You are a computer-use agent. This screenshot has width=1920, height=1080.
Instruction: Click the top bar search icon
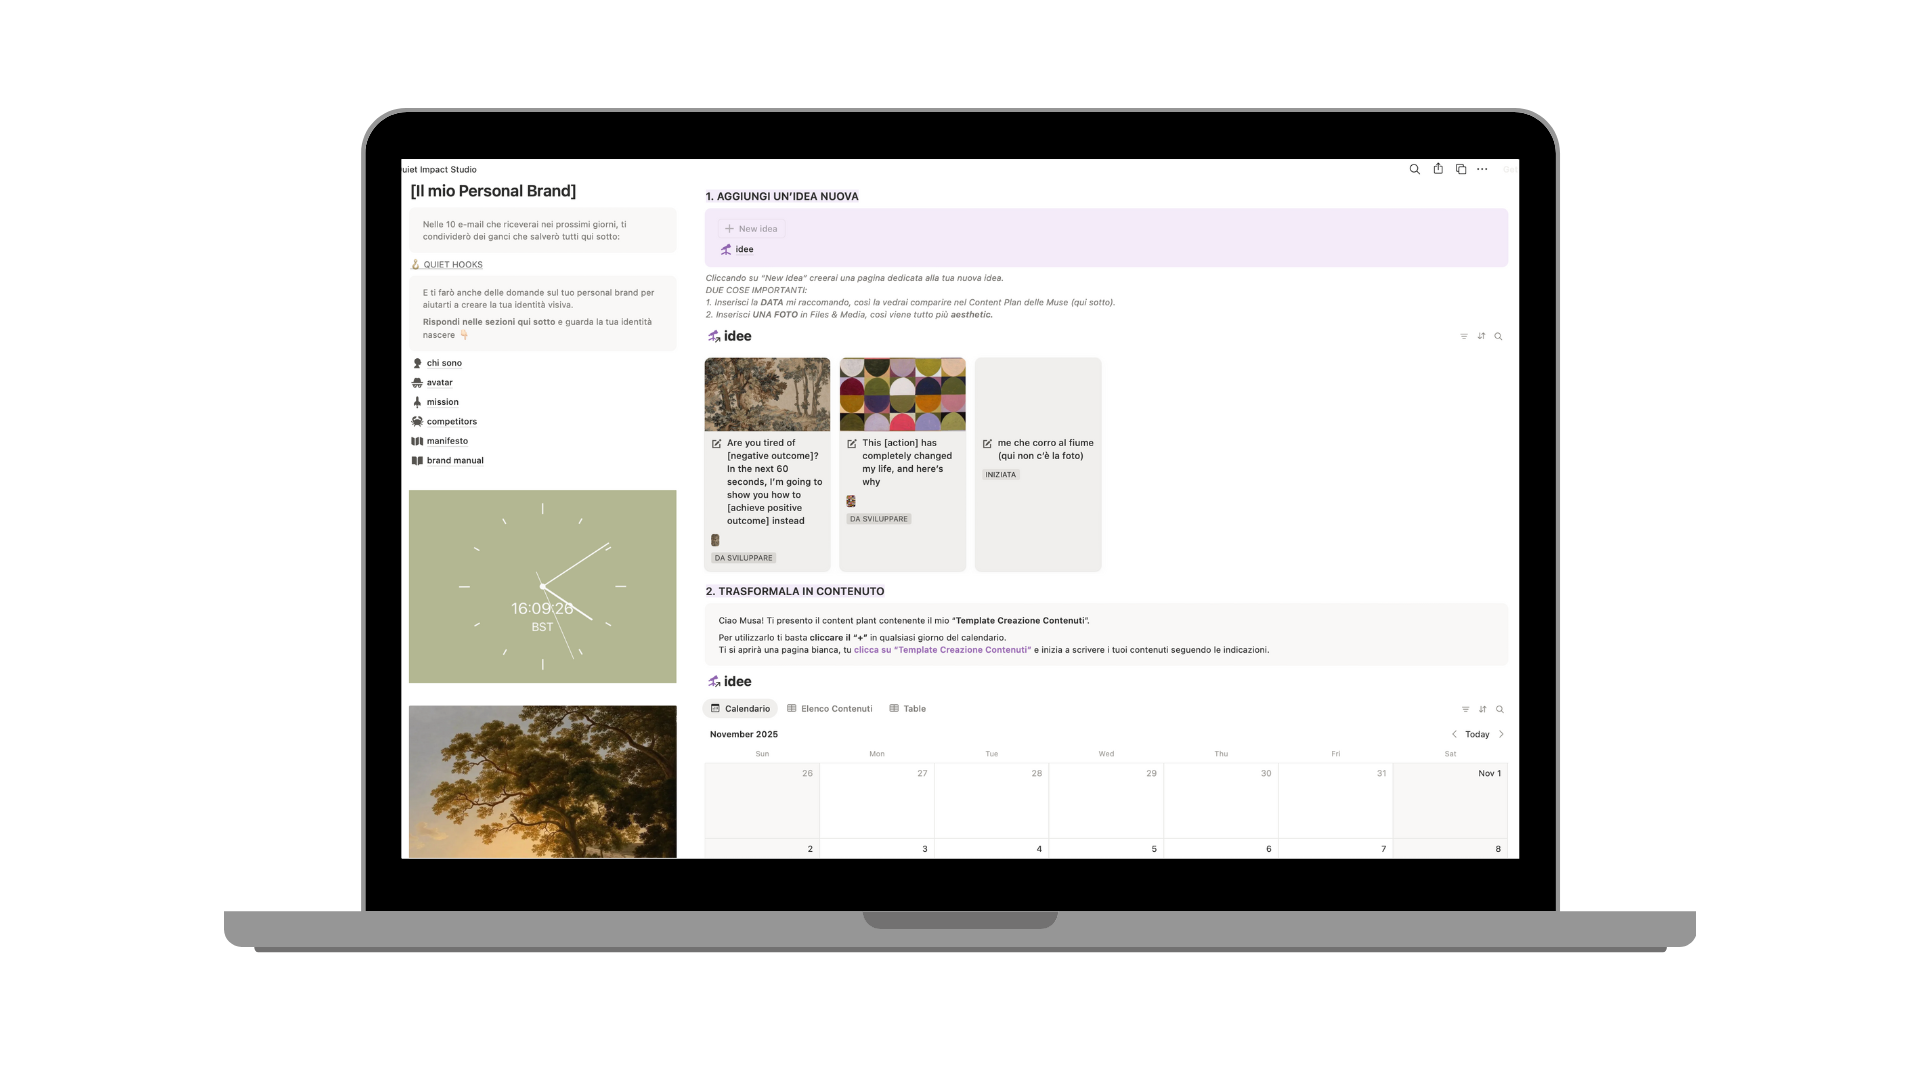tap(1414, 169)
